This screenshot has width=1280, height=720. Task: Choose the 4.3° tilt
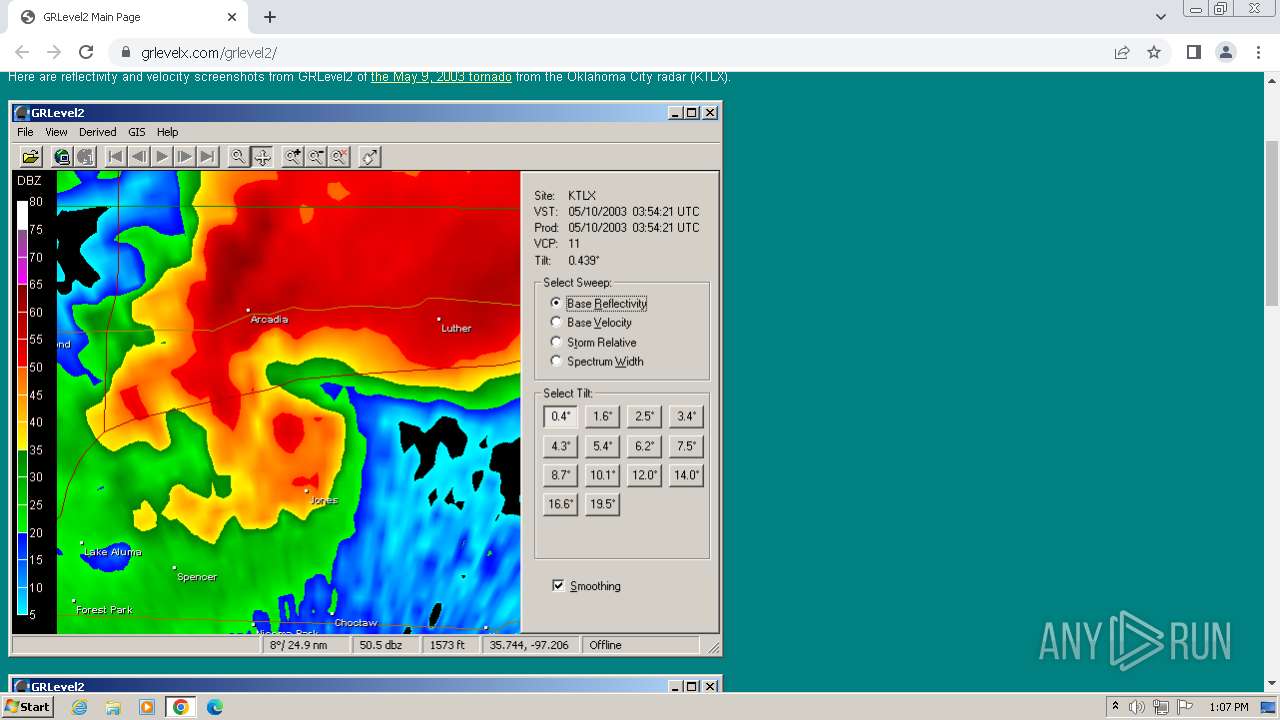click(x=561, y=446)
